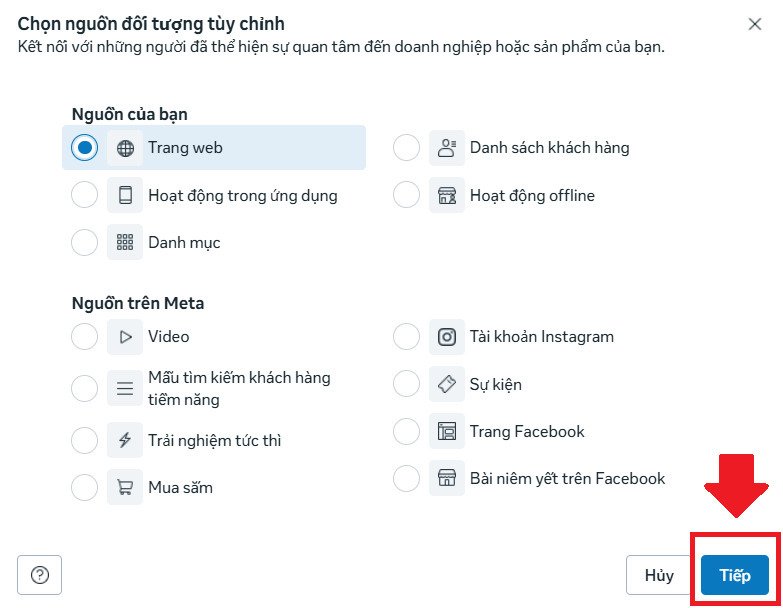
Task: Select the Video source radio button
Action: pyautogui.click(x=85, y=337)
